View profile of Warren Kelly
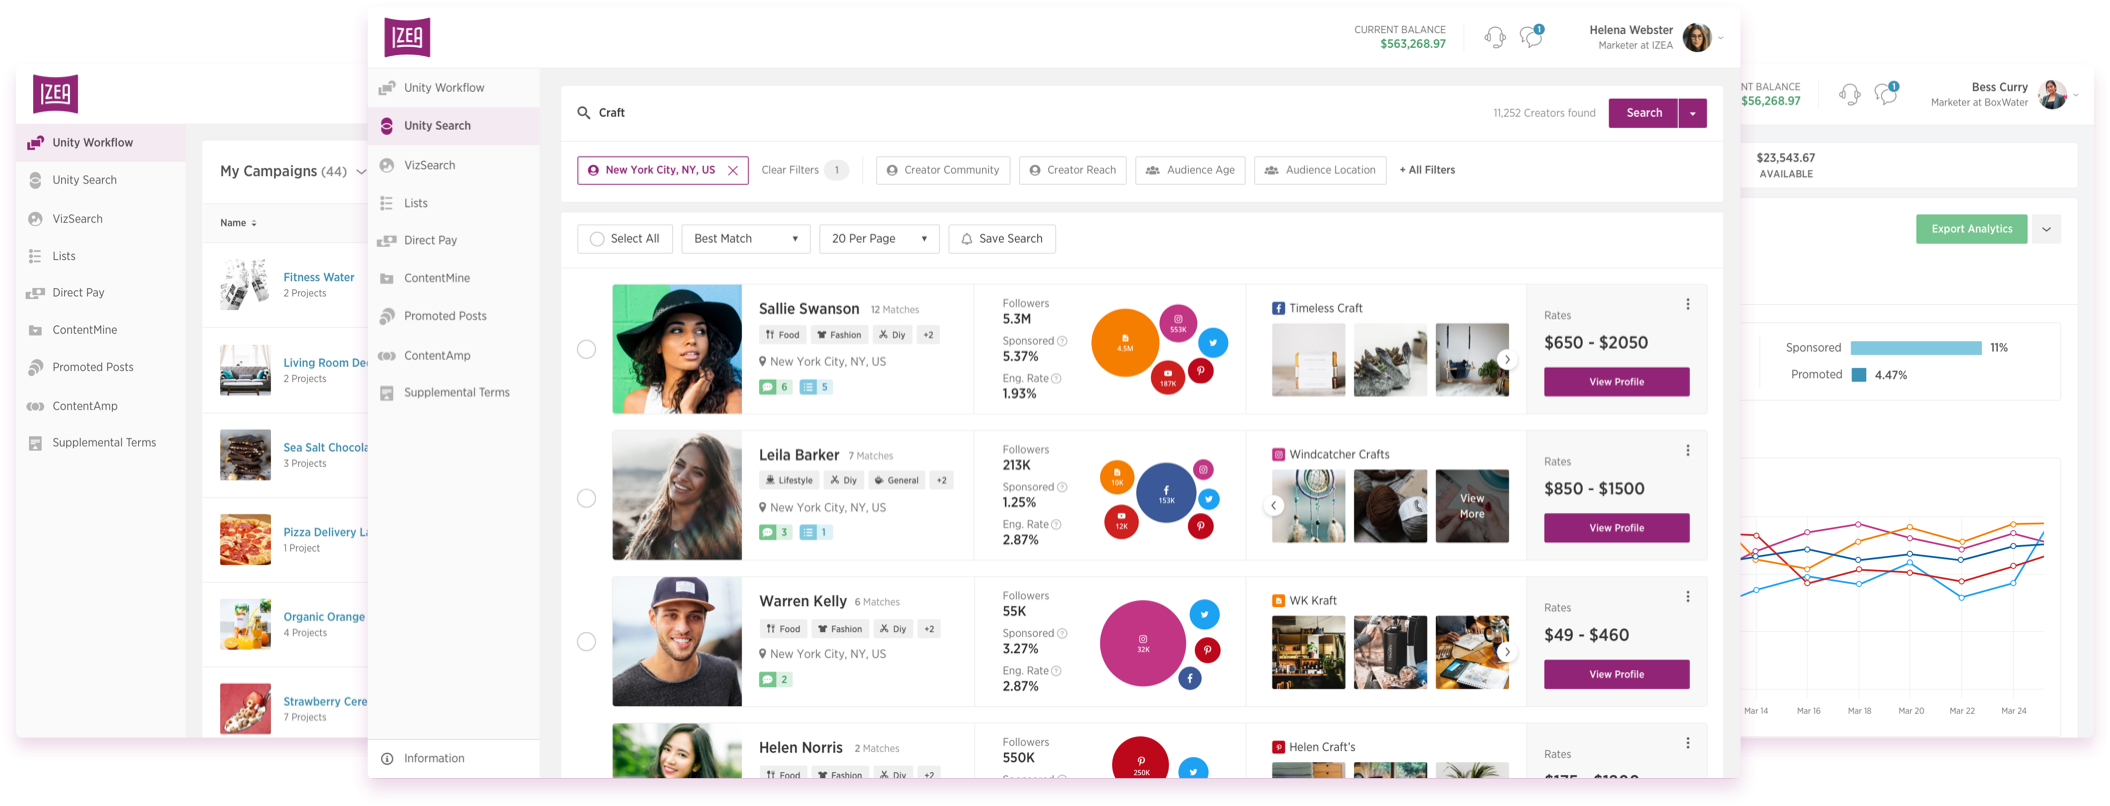 (x=1616, y=674)
